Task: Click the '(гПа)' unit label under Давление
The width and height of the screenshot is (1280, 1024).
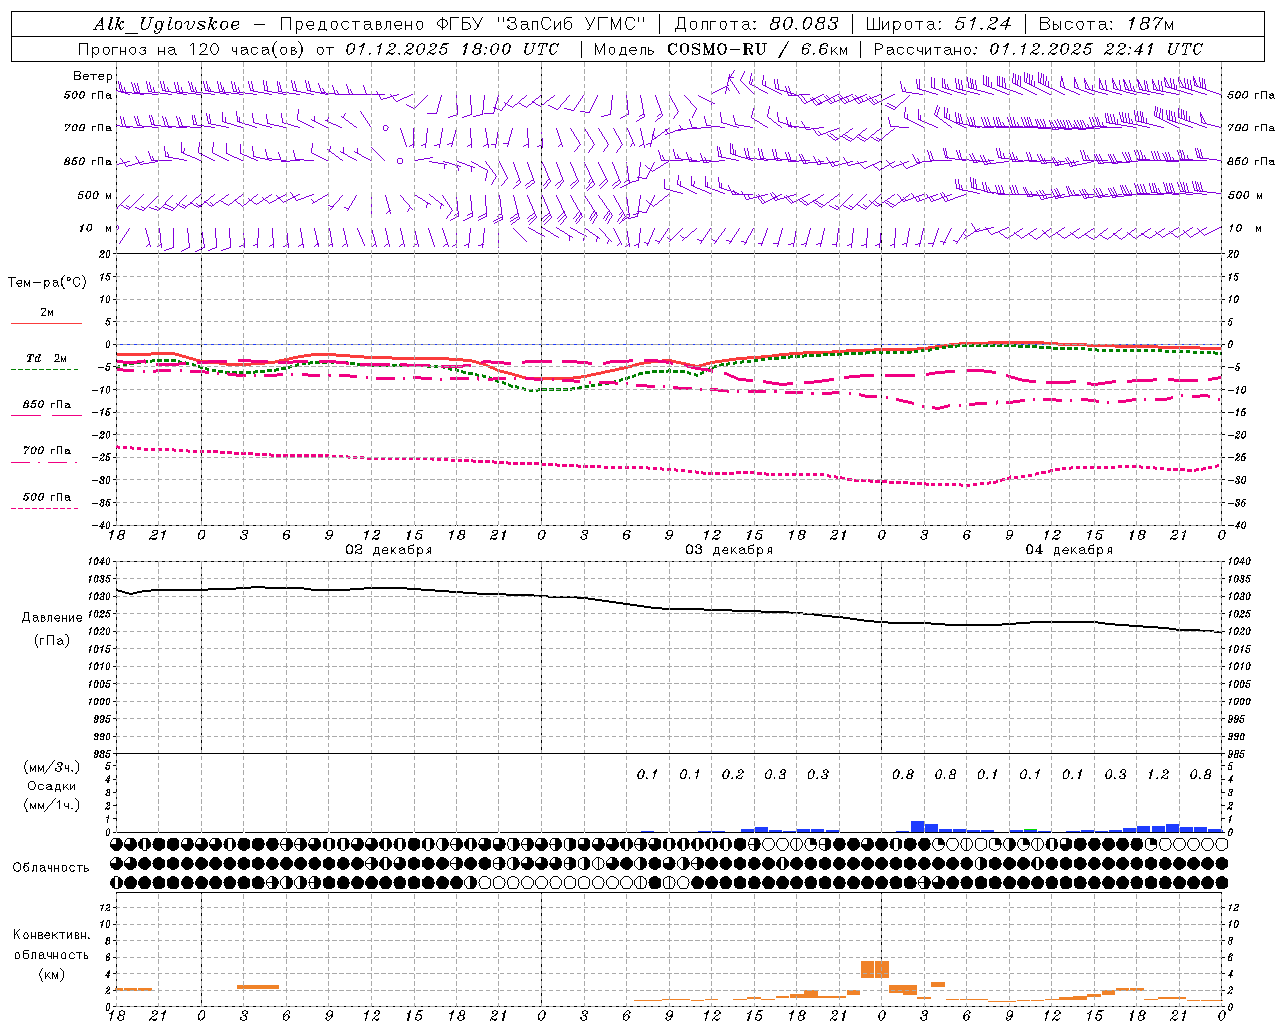Action: tap(52, 641)
